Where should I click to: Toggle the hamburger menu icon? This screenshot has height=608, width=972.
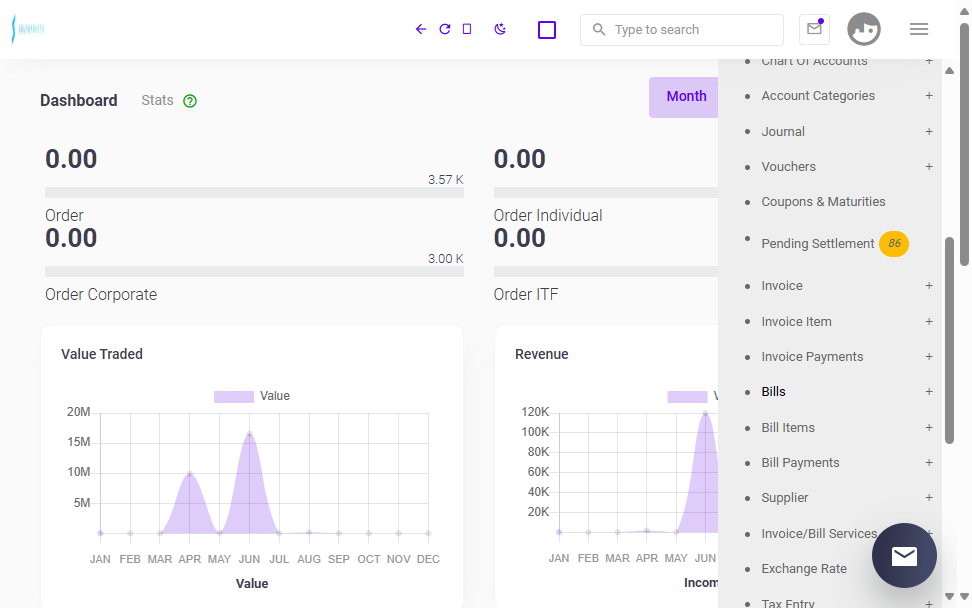919,29
